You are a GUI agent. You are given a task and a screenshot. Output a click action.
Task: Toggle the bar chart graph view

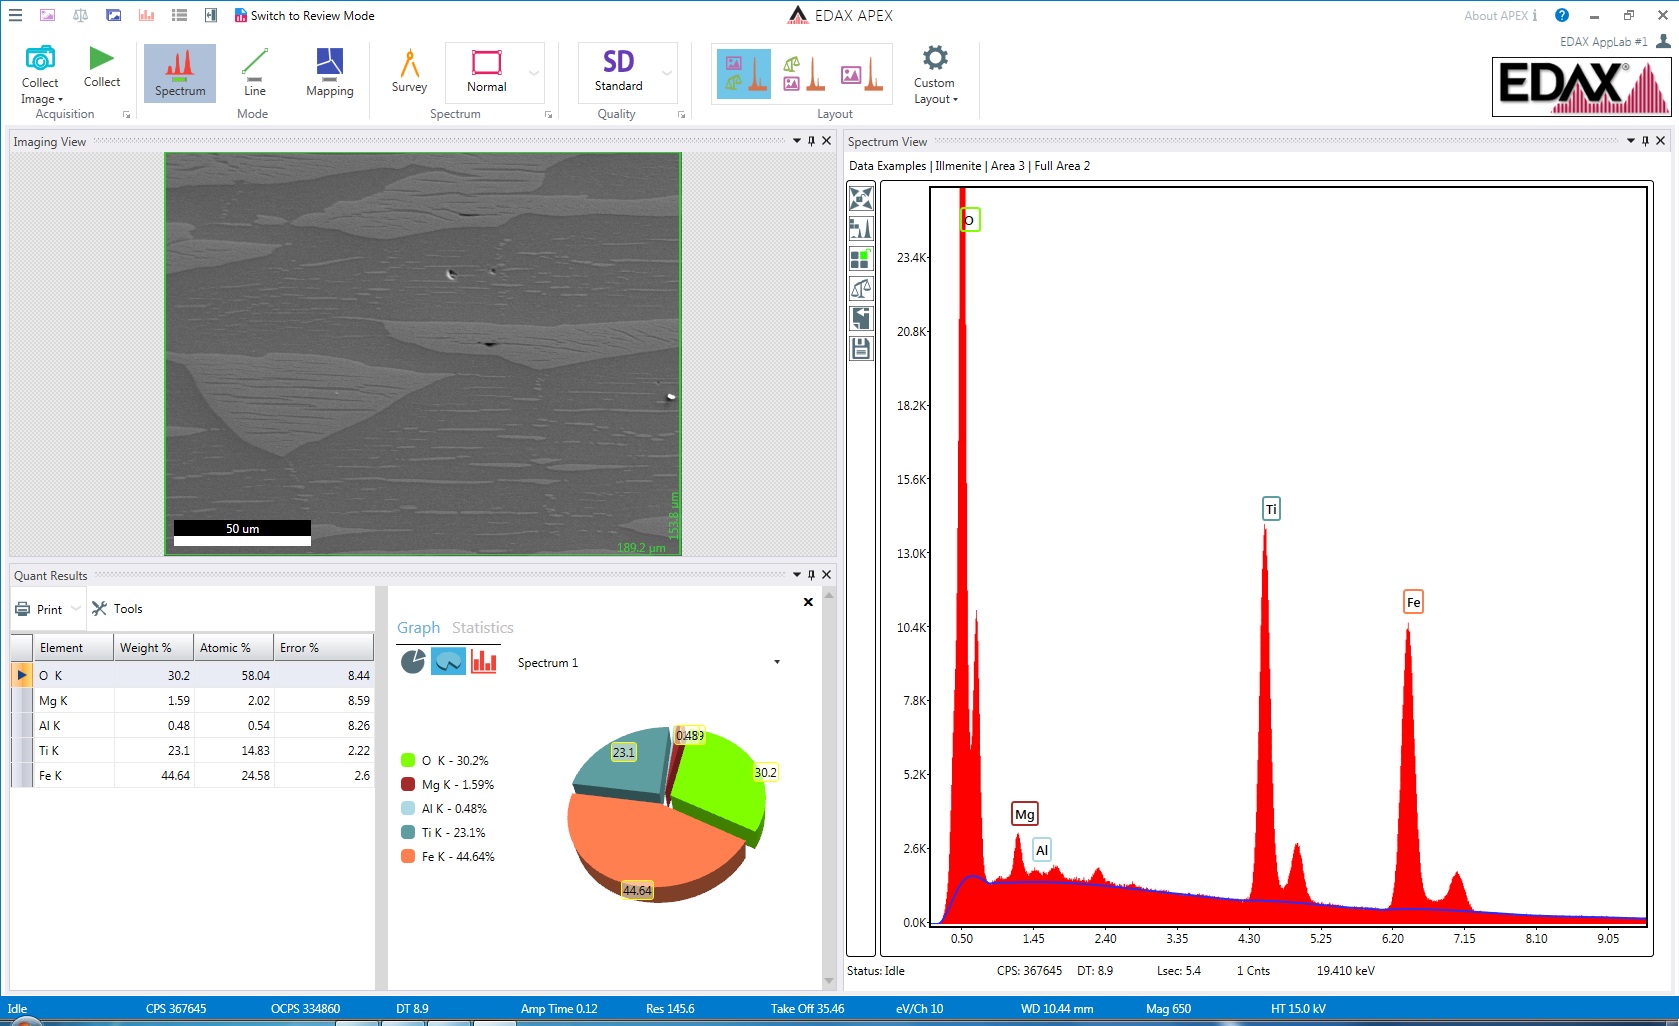[x=484, y=662]
